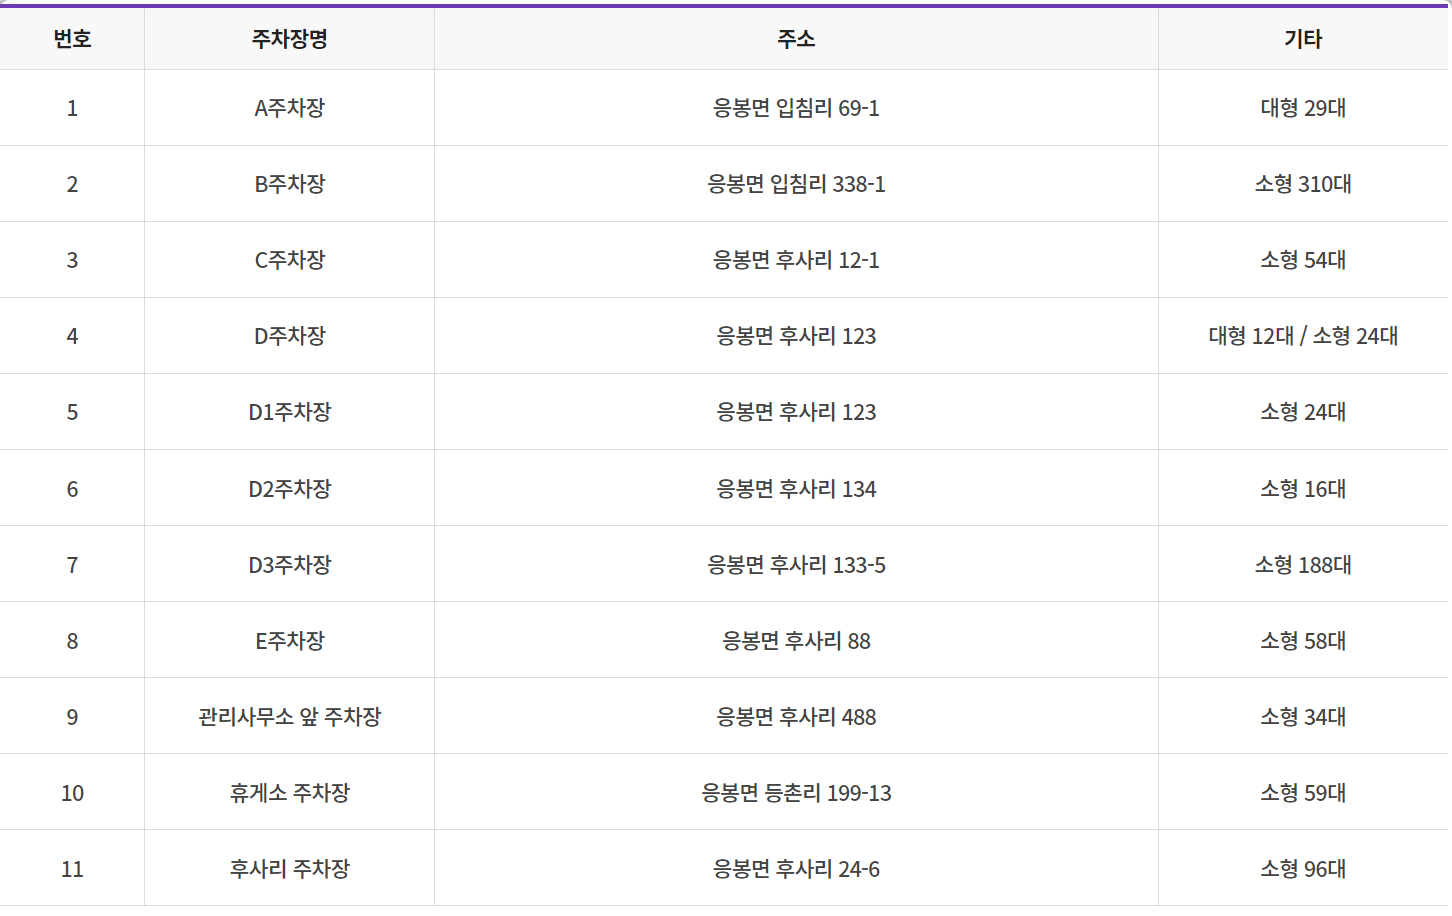The image size is (1452, 916).
Task: Select the D1주차장 cell
Action: click(x=290, y=412)
